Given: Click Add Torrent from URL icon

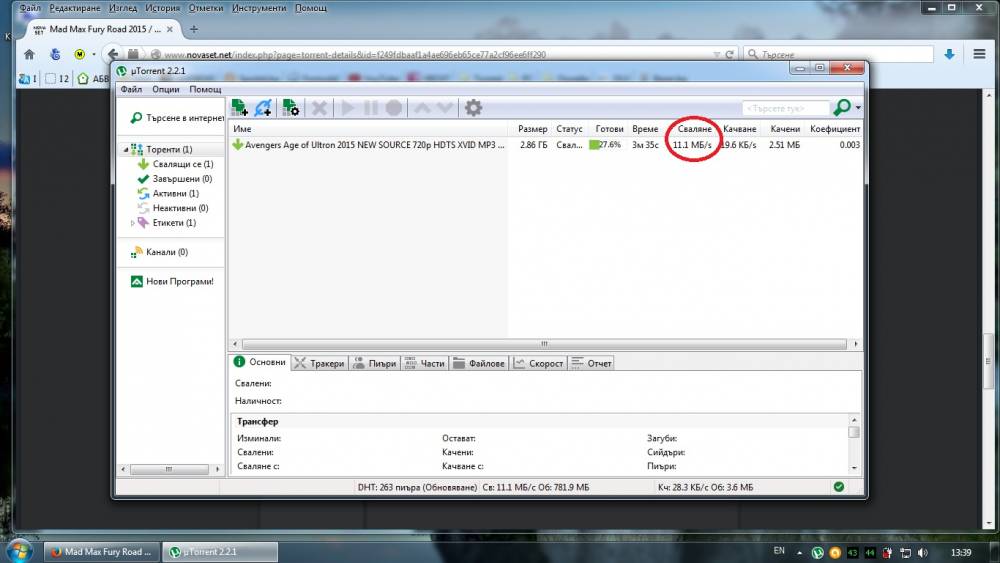Looking at the screenshot, I should [x=263, y=108].
